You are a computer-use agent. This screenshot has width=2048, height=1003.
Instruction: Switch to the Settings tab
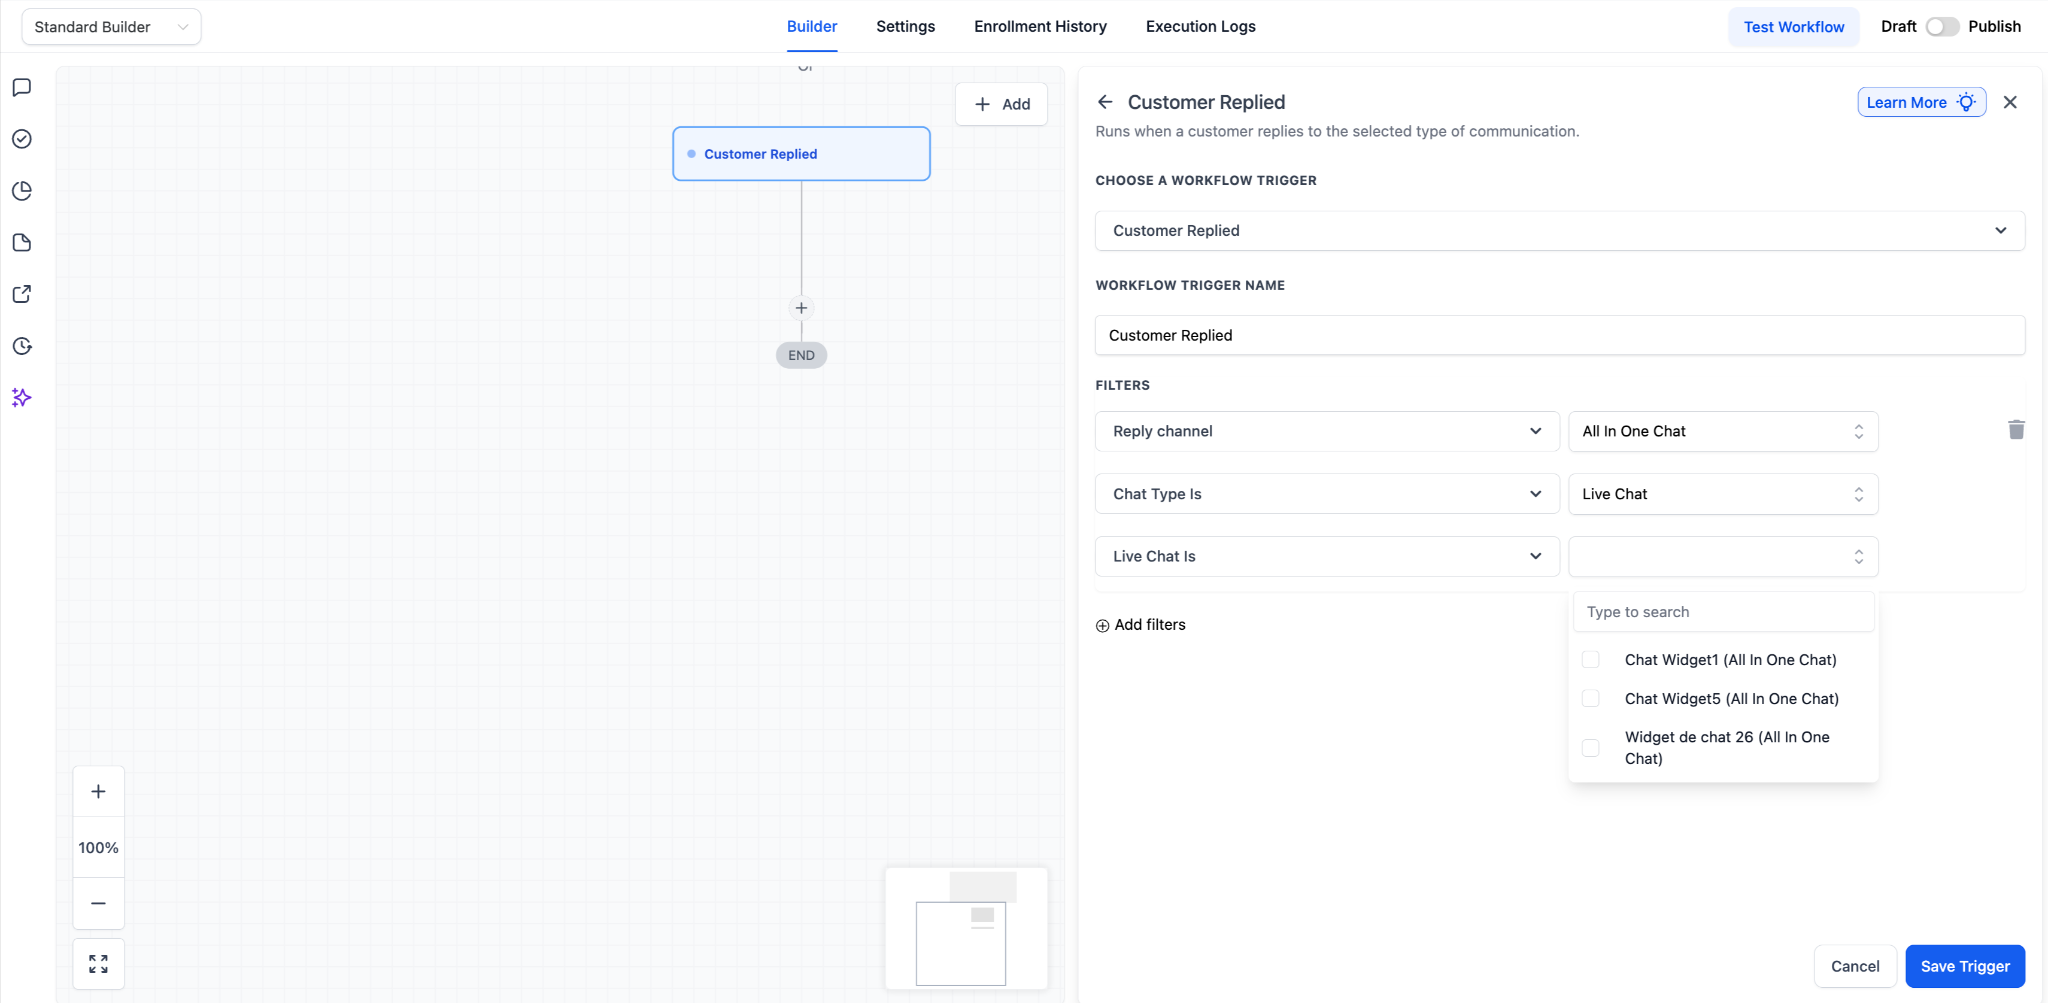905,27
